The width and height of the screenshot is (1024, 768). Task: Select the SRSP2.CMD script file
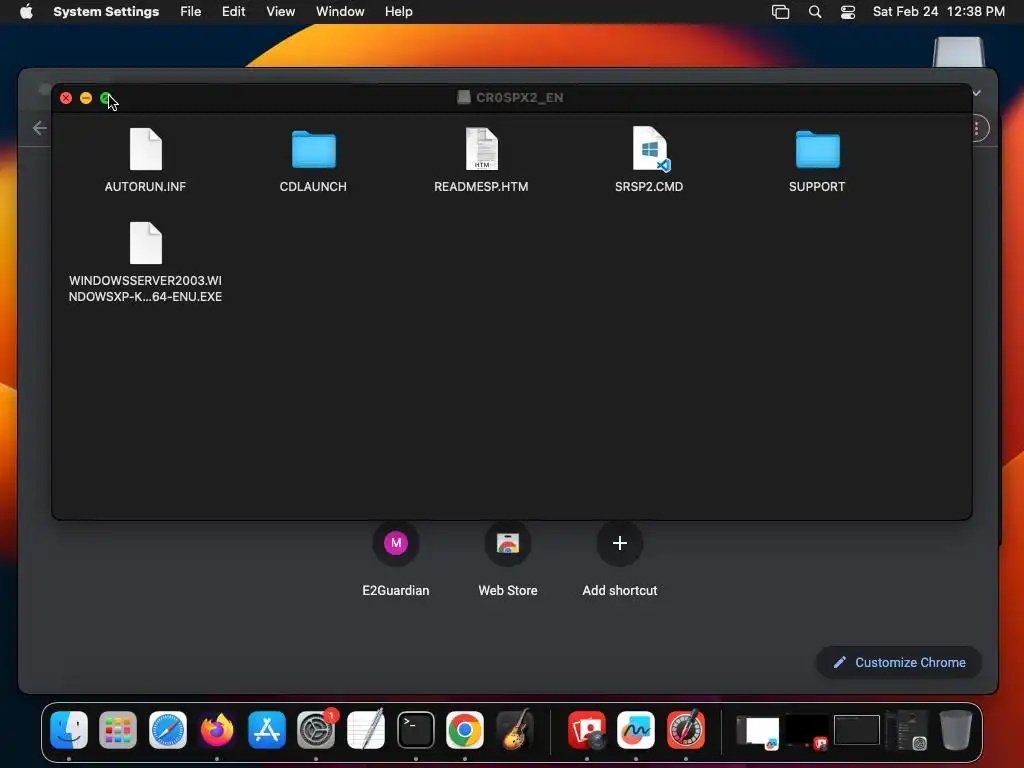pos(650,150)
